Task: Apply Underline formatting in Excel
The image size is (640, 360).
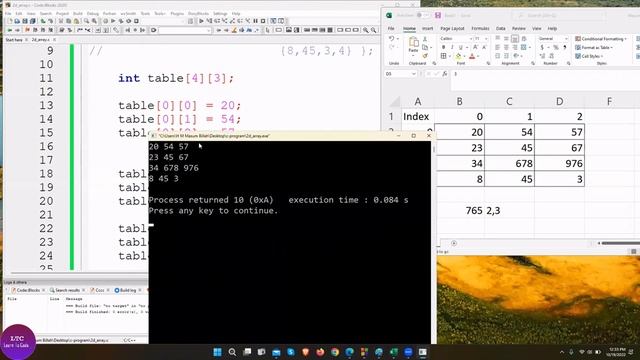Action: 460,47
